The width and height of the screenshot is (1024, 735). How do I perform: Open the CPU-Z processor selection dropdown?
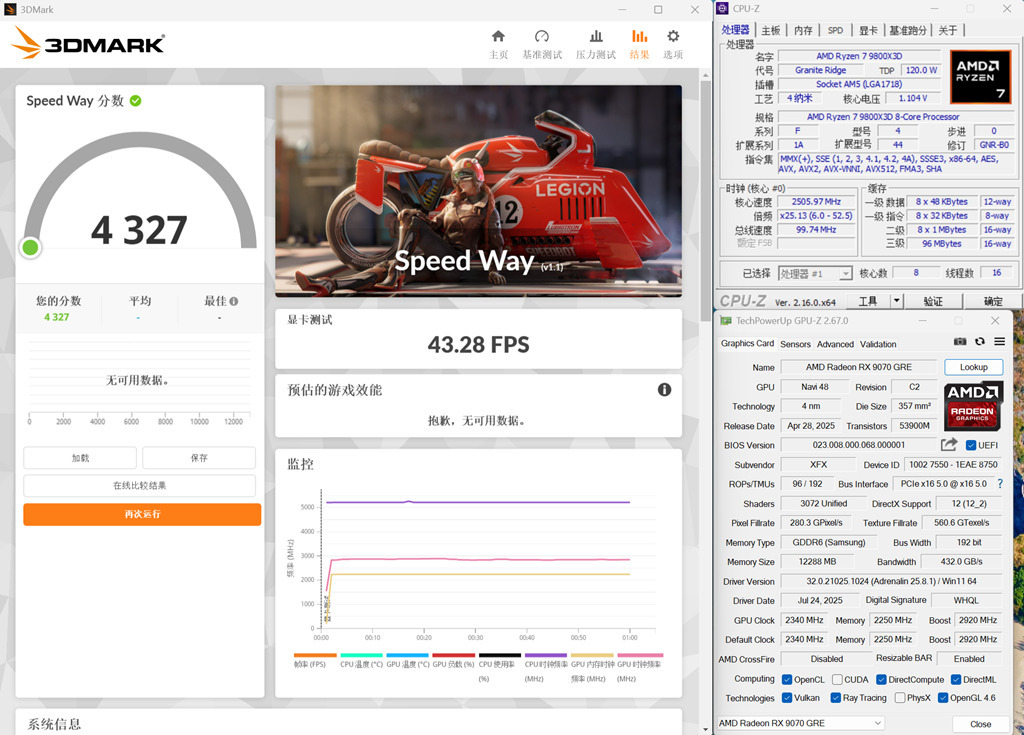click(815, 273)
